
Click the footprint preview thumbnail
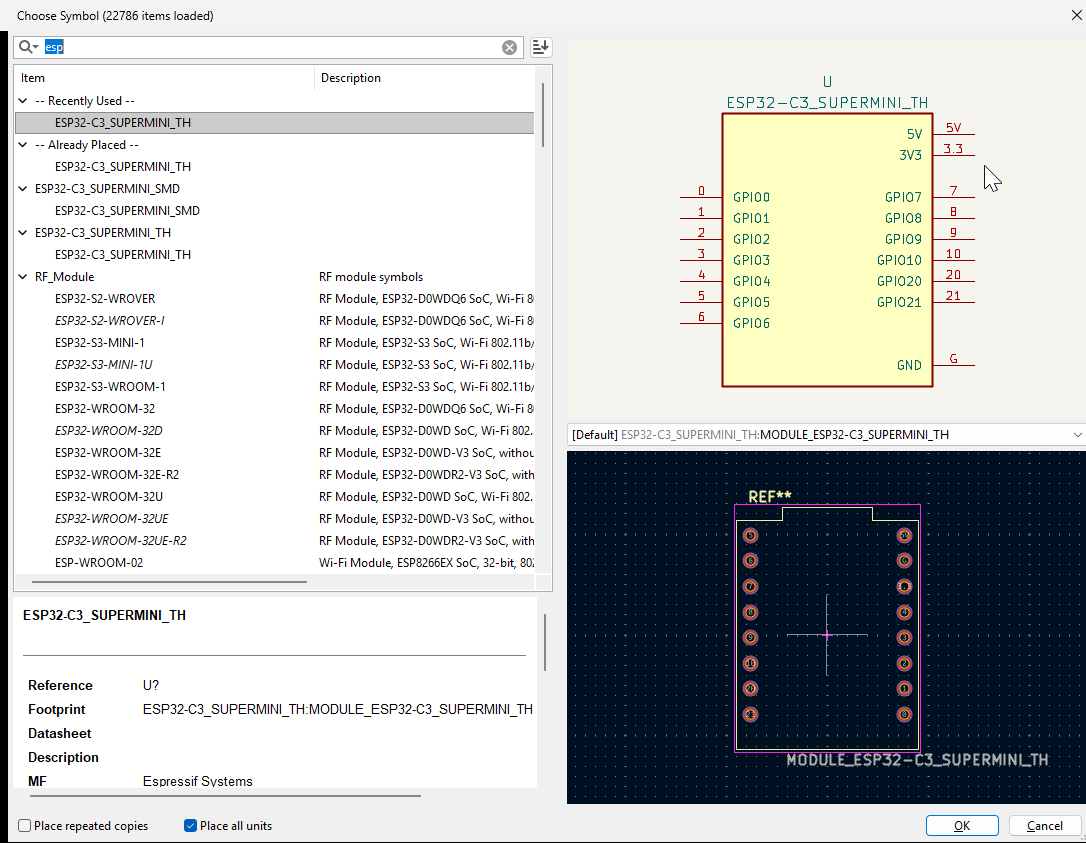[x=826, y=627]
